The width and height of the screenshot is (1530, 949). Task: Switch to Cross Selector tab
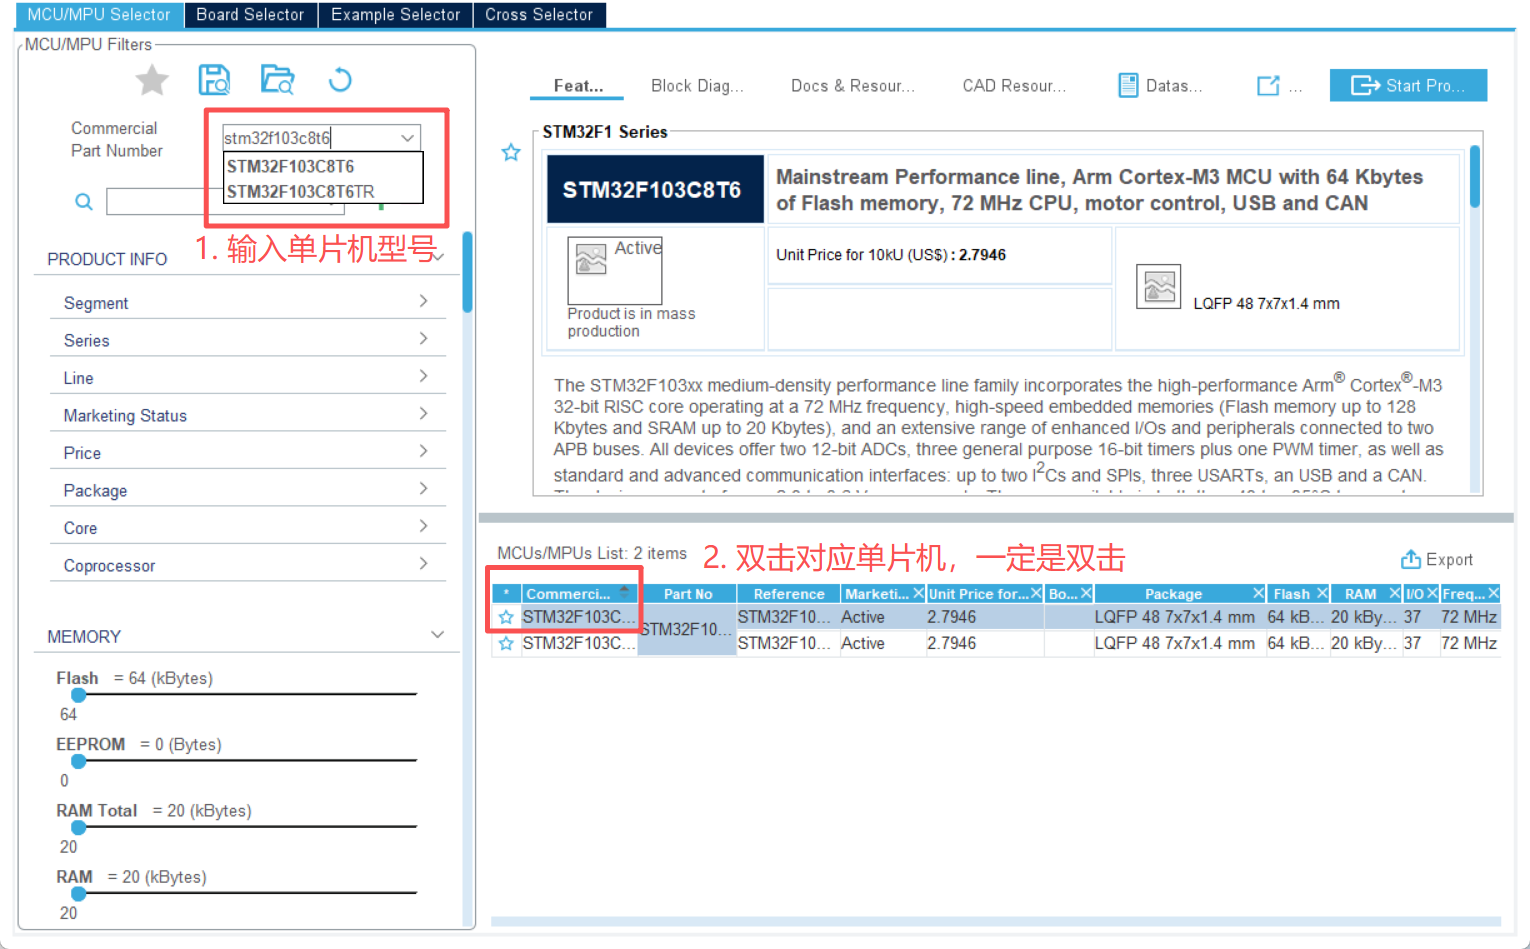click(x=539, y=15)
